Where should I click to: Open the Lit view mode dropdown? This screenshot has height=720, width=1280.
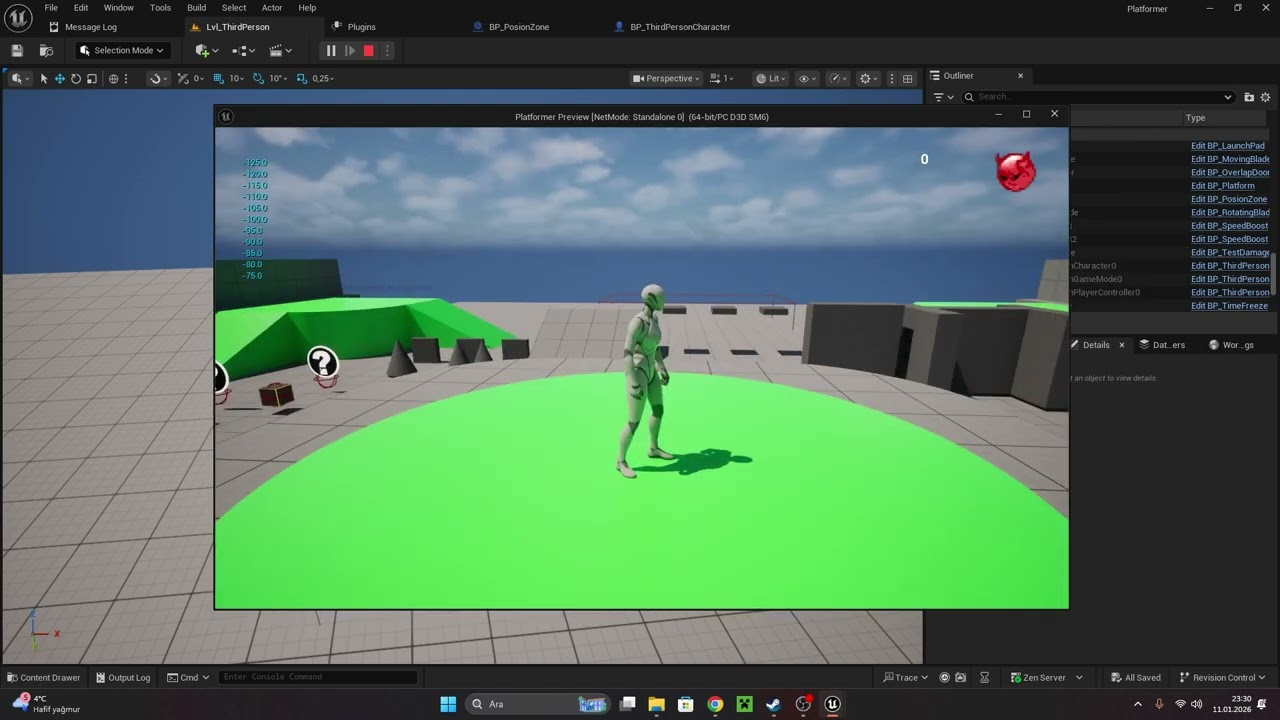tap(771, 78)
